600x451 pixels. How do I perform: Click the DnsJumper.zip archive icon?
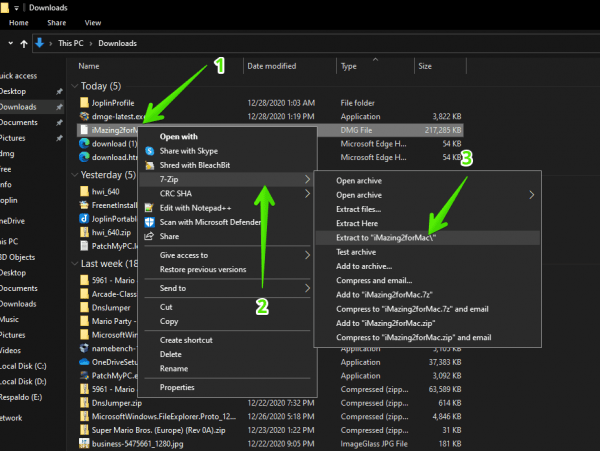84,403
